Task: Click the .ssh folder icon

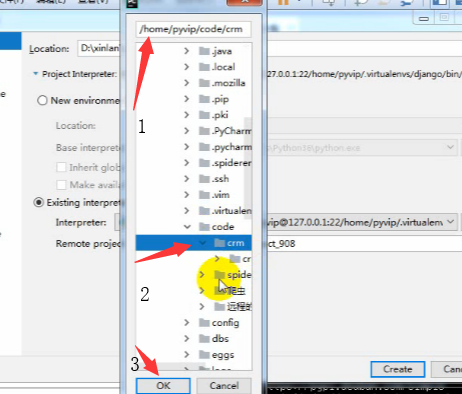Action: coord(204,179)
